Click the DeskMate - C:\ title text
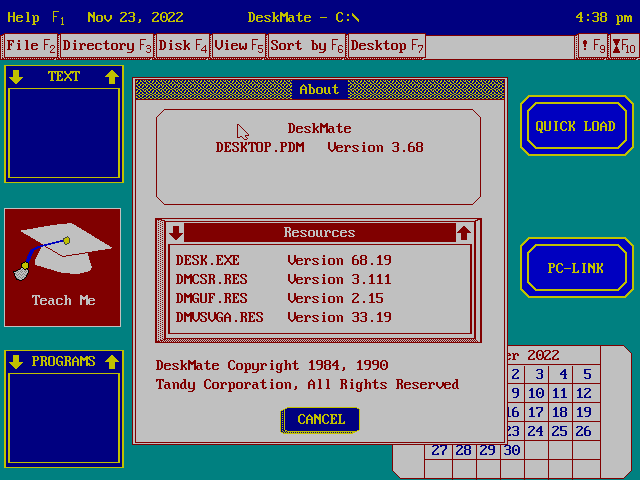Image resolution: width=640 pixels, height=480 pixels. 304,18
